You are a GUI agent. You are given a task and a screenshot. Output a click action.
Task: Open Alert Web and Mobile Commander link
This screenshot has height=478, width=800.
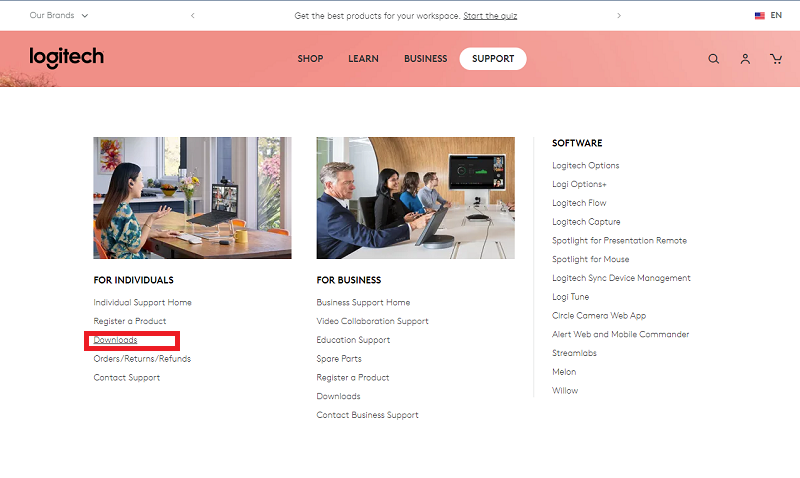(620, 335)
